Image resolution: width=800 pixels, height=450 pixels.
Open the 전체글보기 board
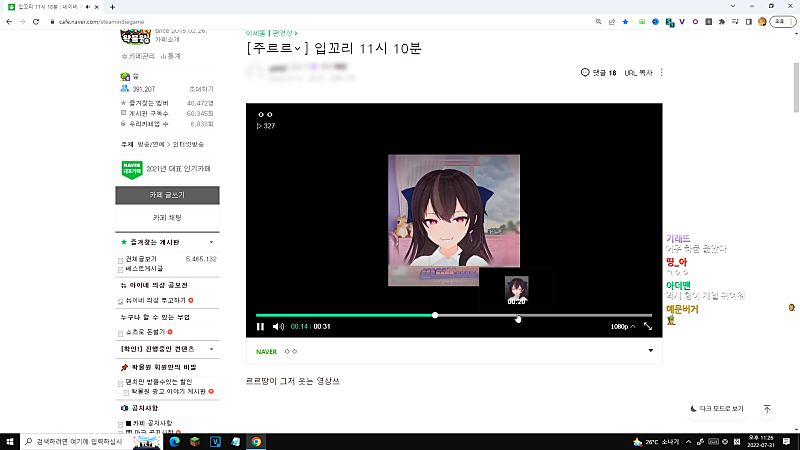point(141,259)
